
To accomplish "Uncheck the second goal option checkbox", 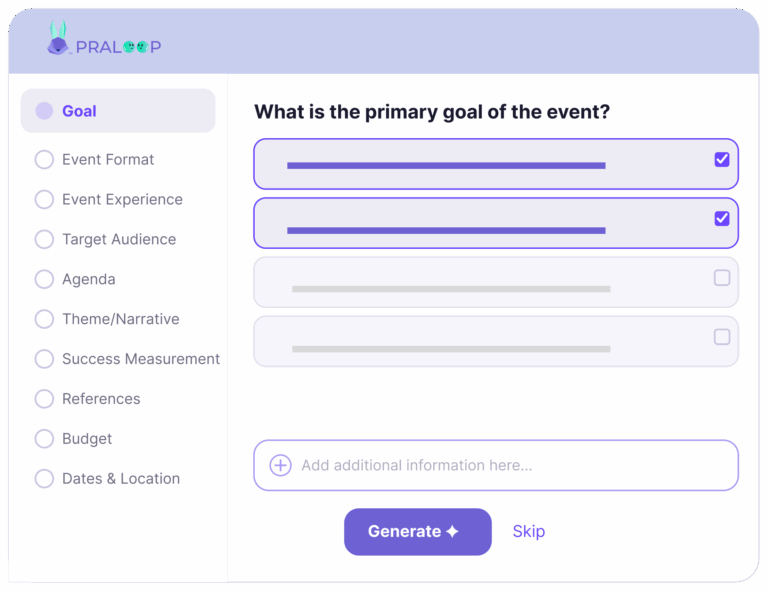I will [722, 219].
